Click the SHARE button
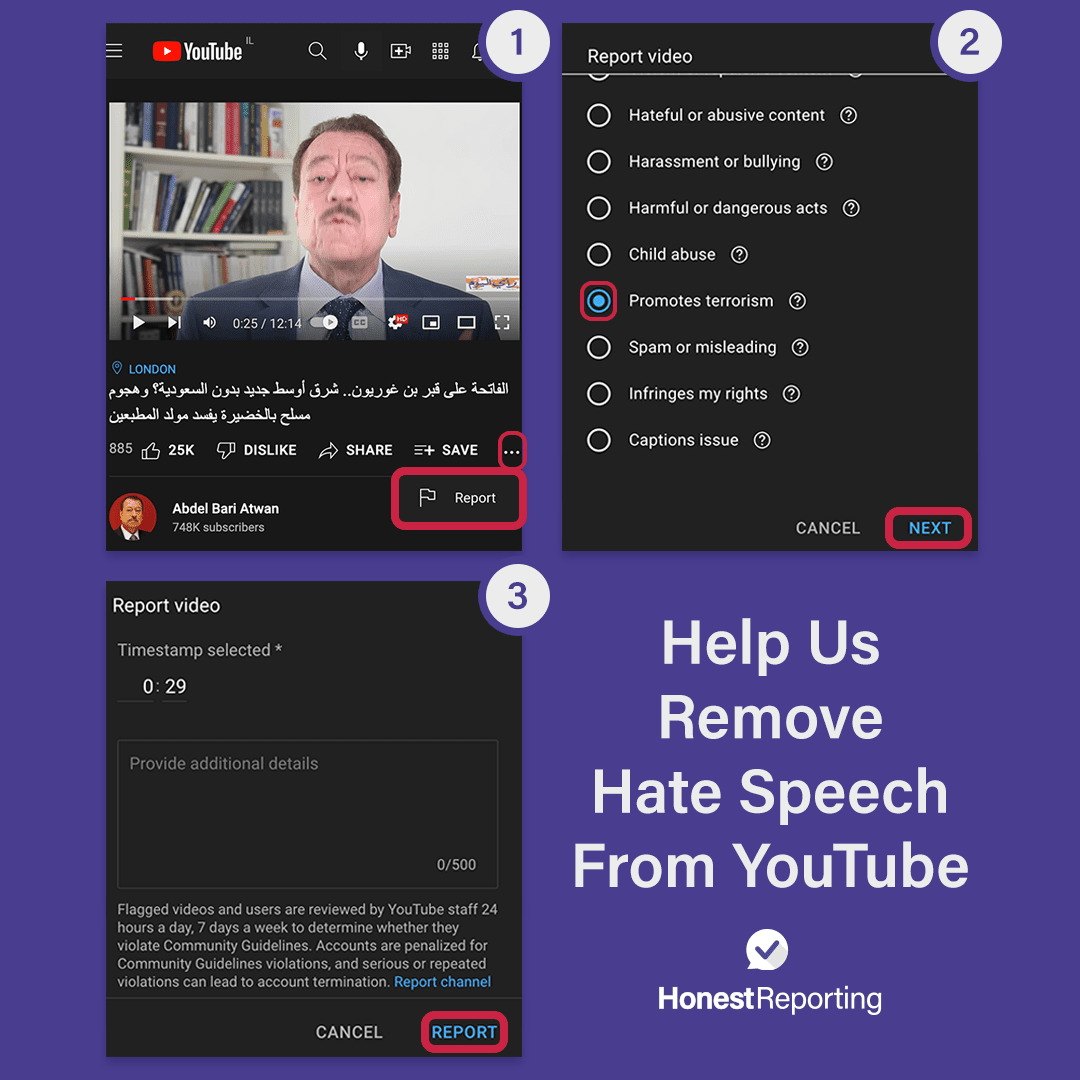 [355, 450]
